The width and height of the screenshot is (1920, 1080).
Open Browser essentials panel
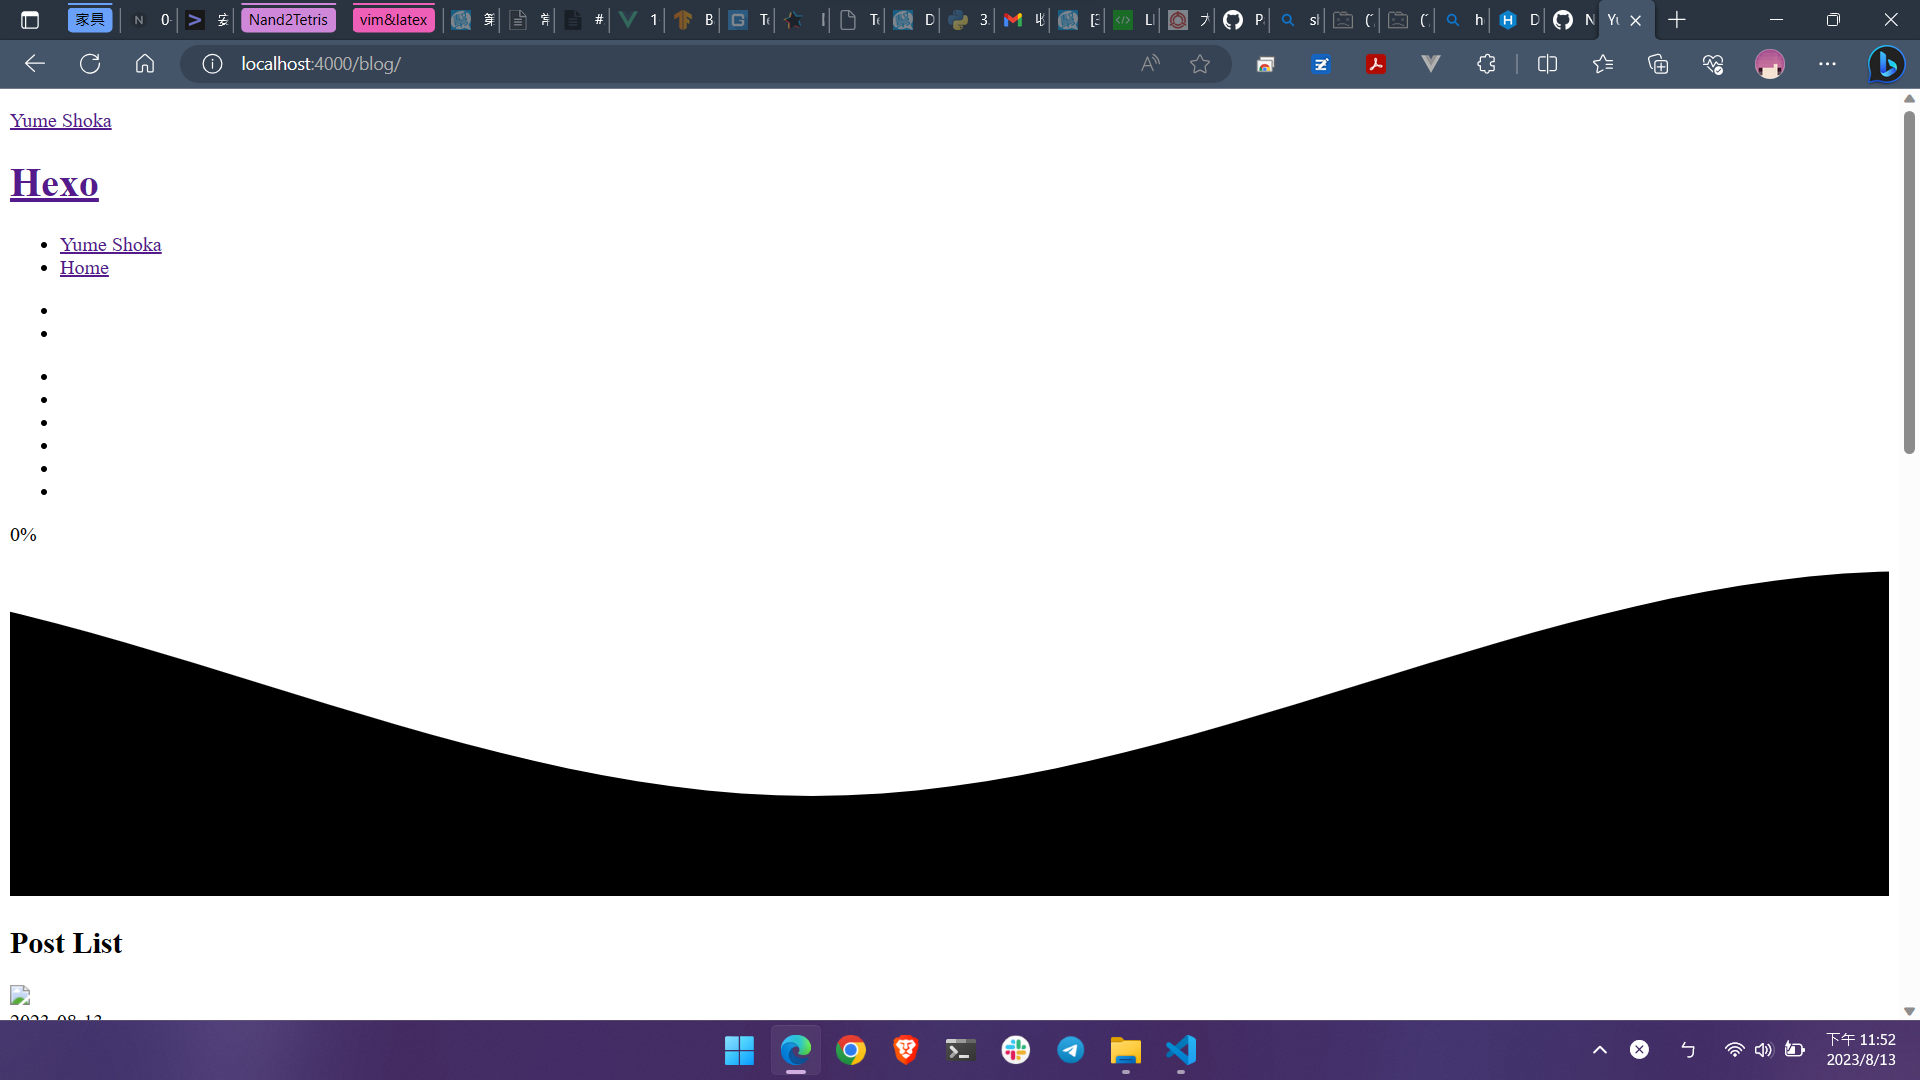click(x=1713, y=63)
